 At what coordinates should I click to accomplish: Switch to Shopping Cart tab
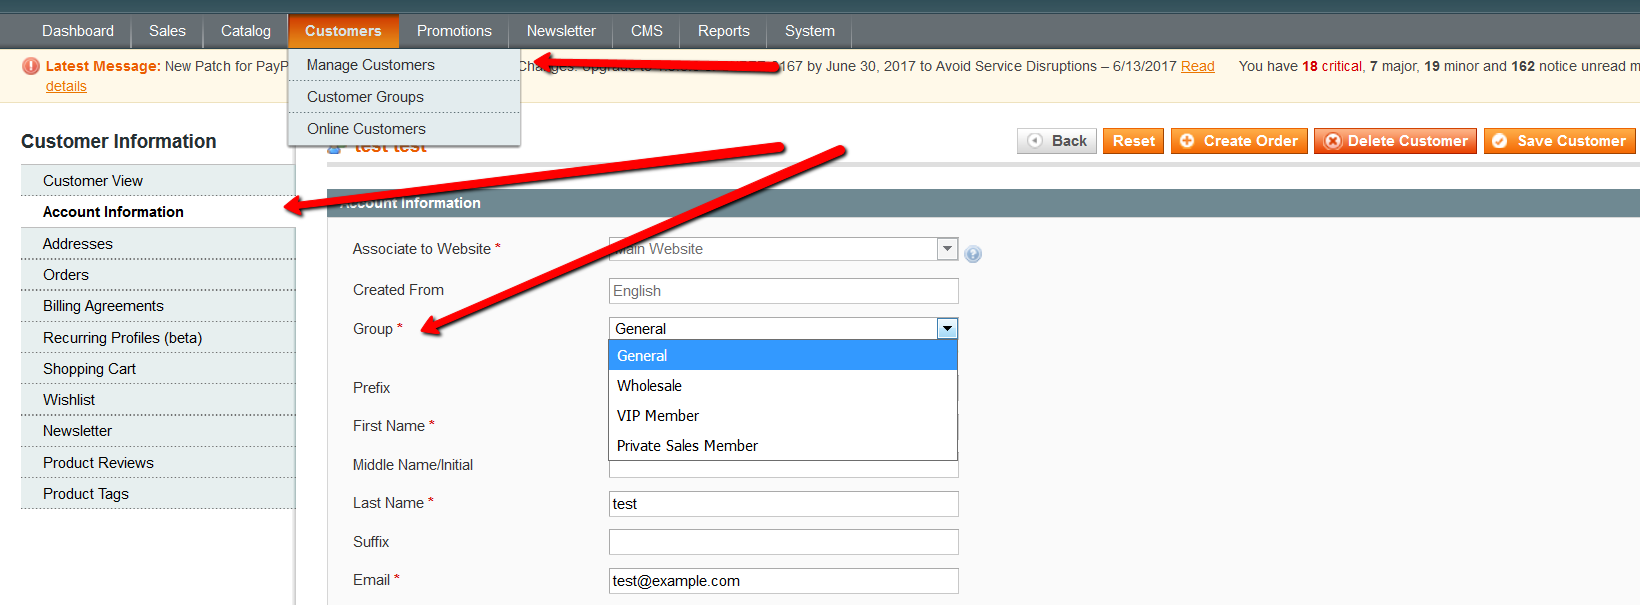pos(158,369)
